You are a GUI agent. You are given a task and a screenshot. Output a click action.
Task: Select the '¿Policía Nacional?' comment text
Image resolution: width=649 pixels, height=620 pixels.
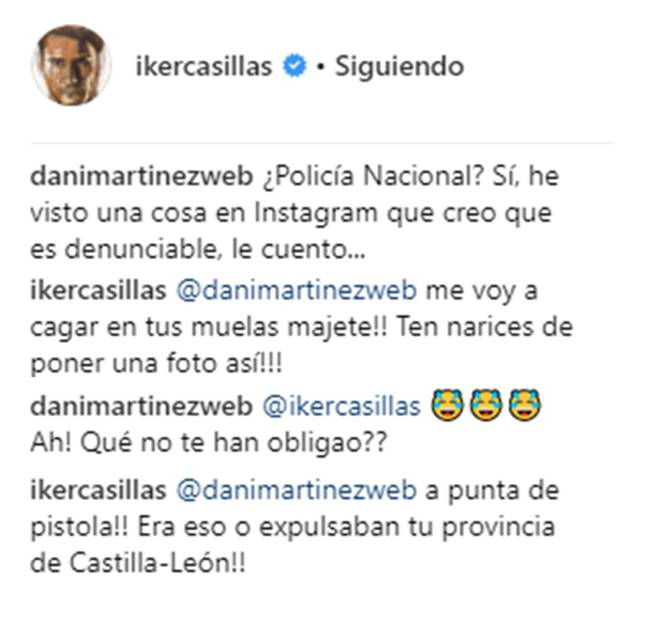point(373,177)
